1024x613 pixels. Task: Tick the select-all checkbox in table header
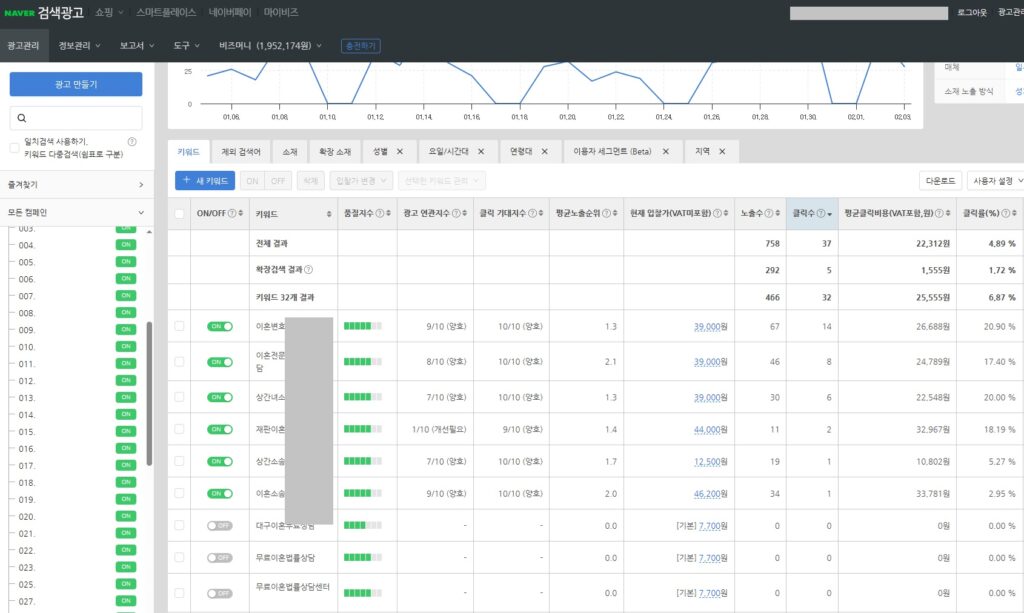coord(179,214)
